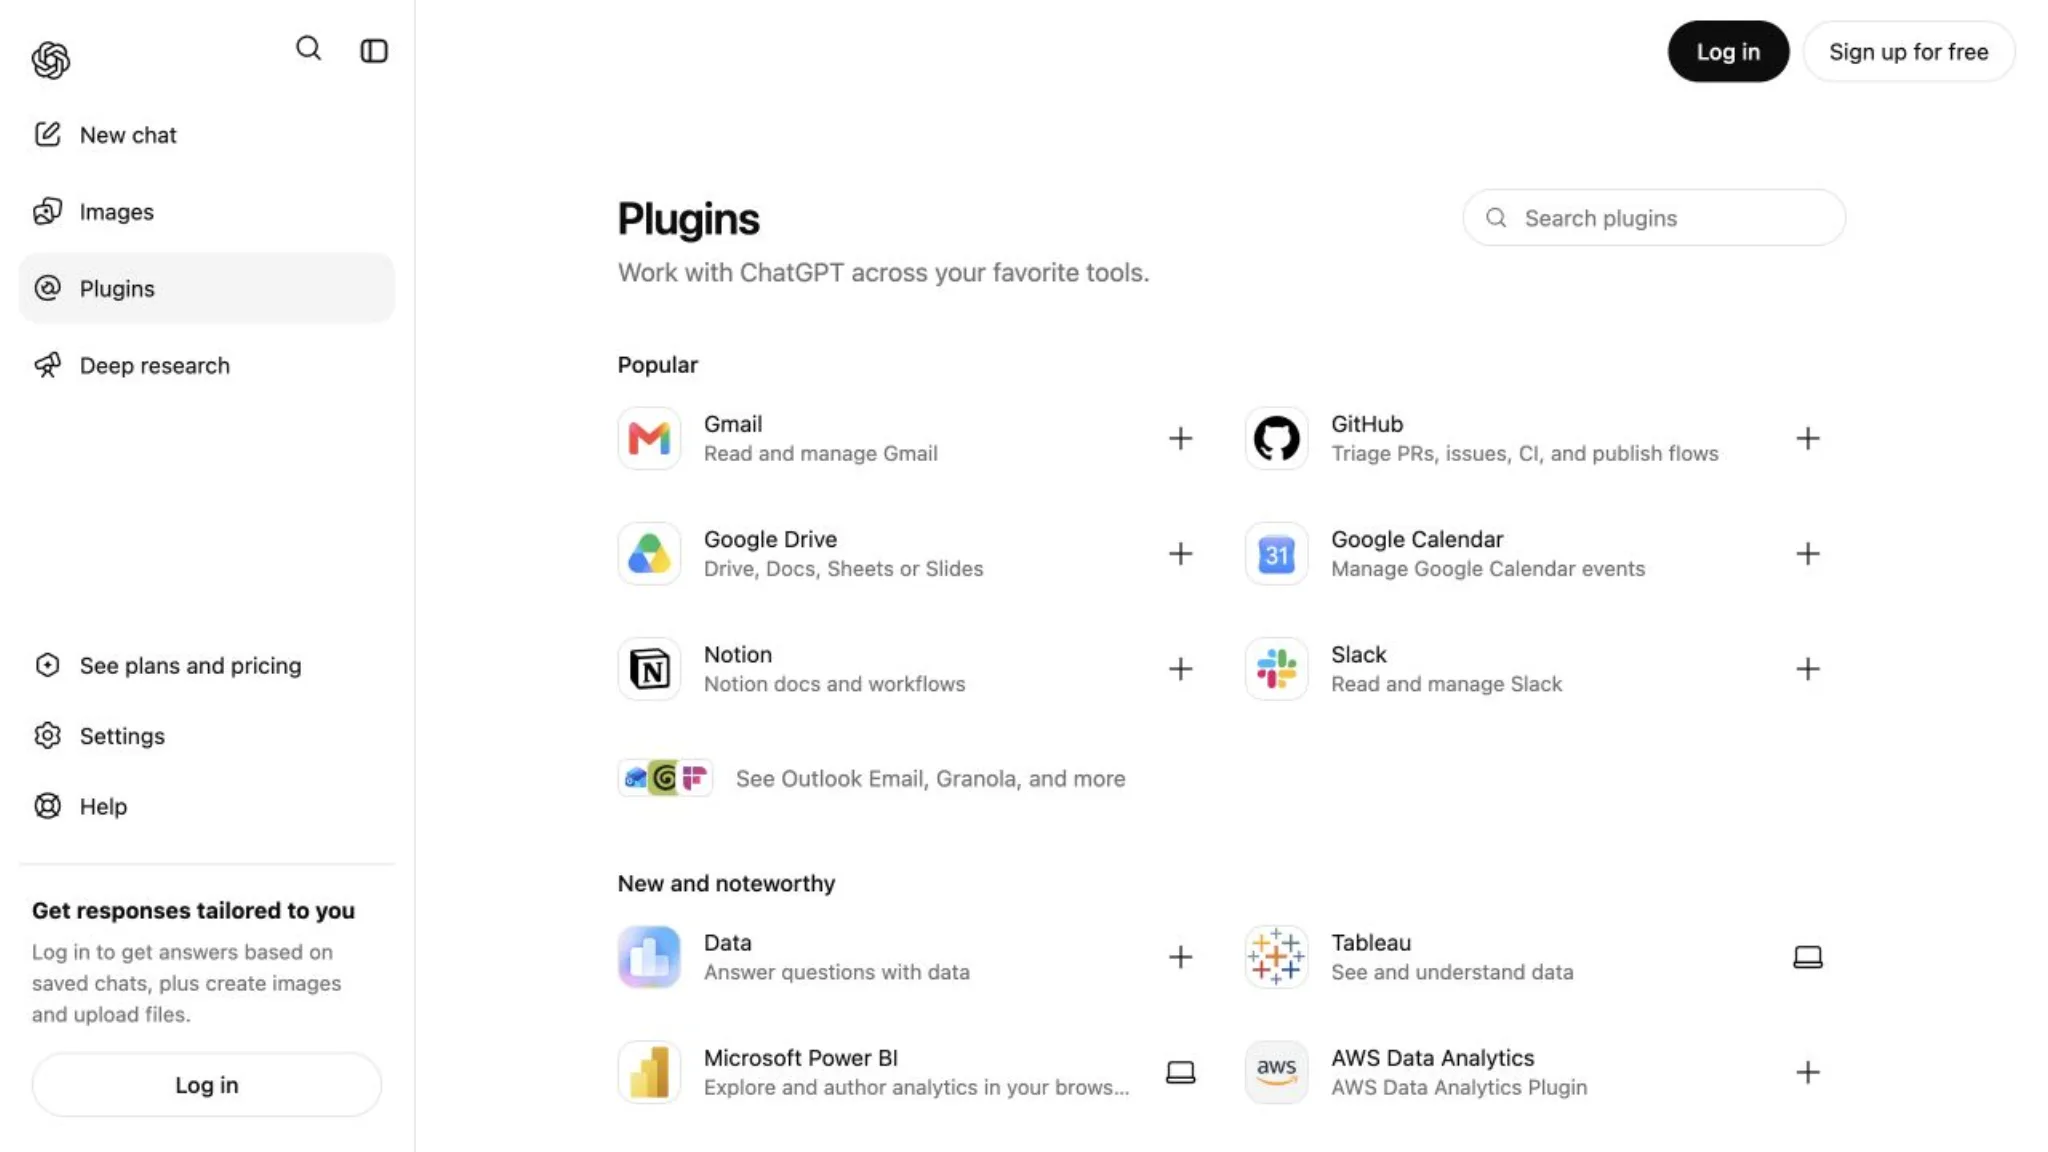Add the Gmail plugin with plus
Screen dimensions: 2048x1152
(1180, 438)
